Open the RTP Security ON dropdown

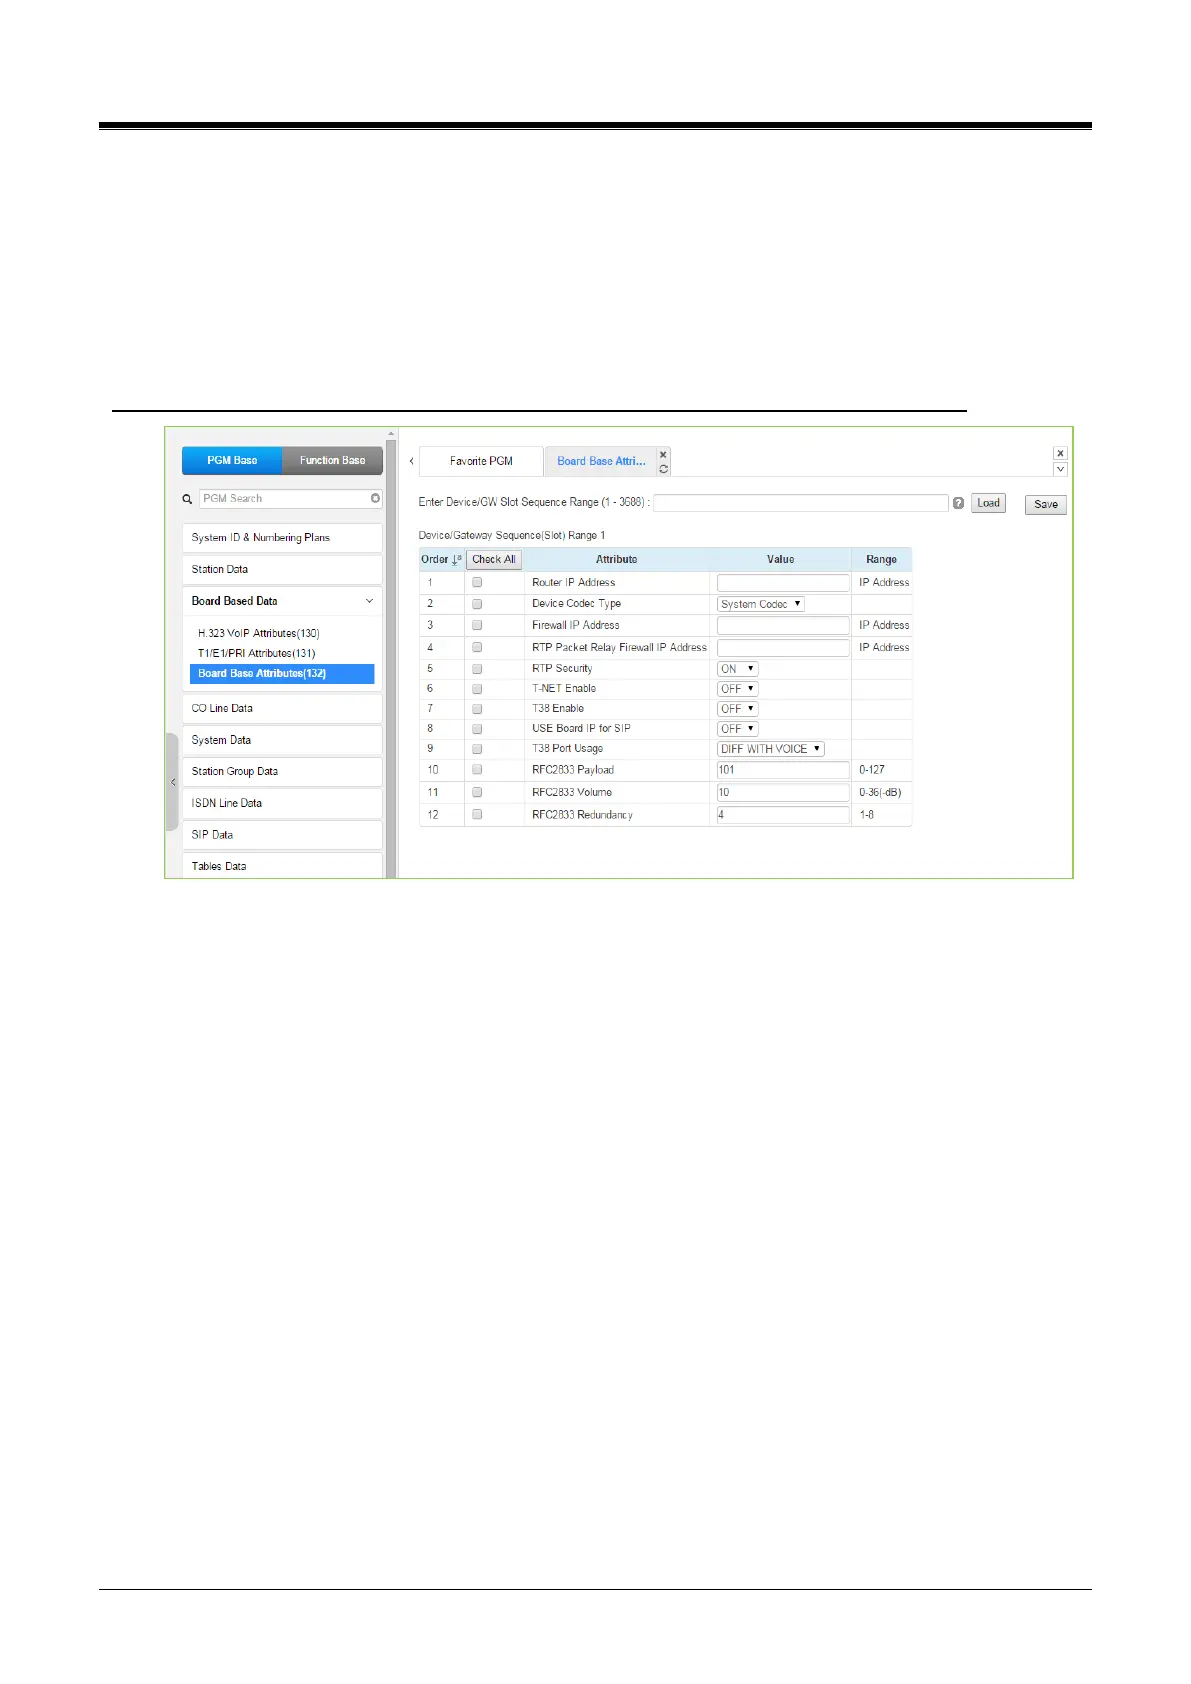[x=738, y=669]
